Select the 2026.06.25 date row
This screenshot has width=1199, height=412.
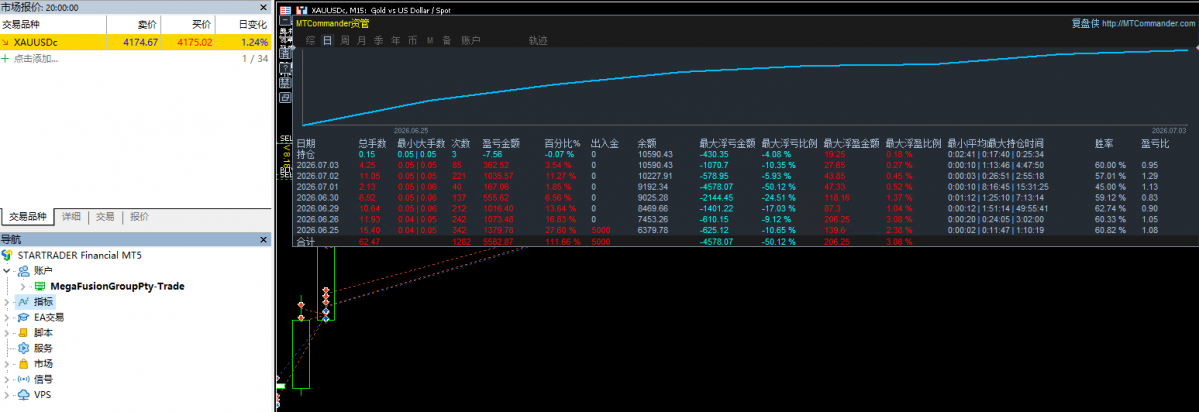click(746, 229)
